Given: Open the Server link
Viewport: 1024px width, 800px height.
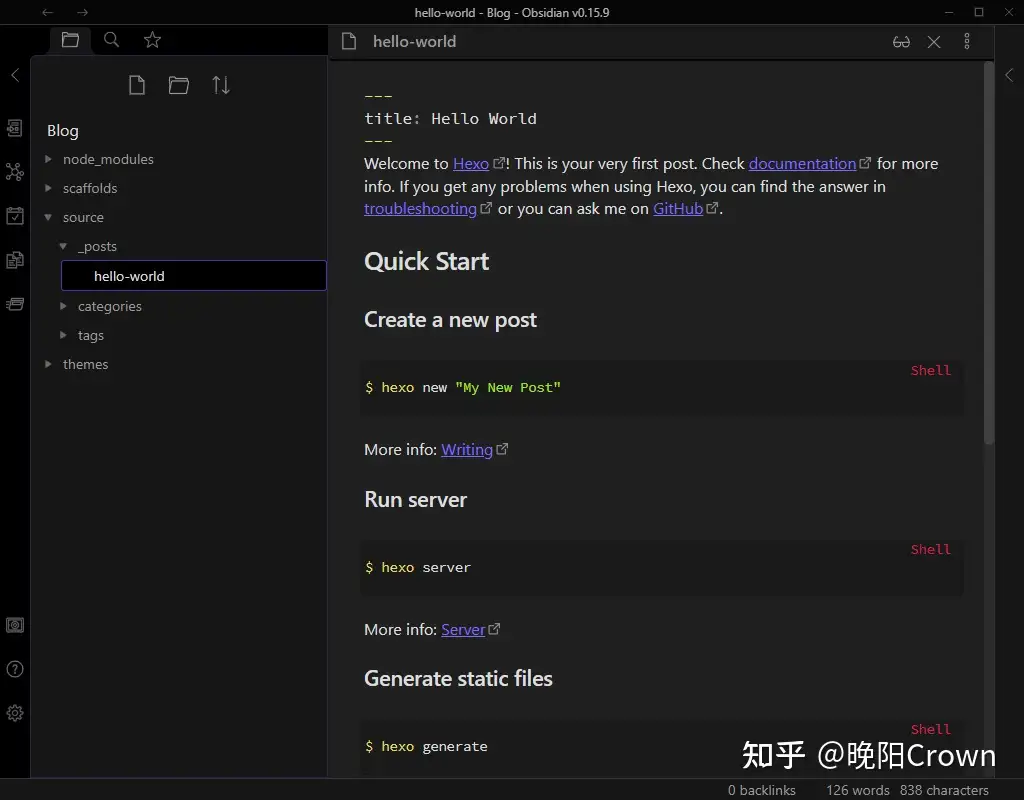Looking at the screenshot, I should tap(463, 630).
